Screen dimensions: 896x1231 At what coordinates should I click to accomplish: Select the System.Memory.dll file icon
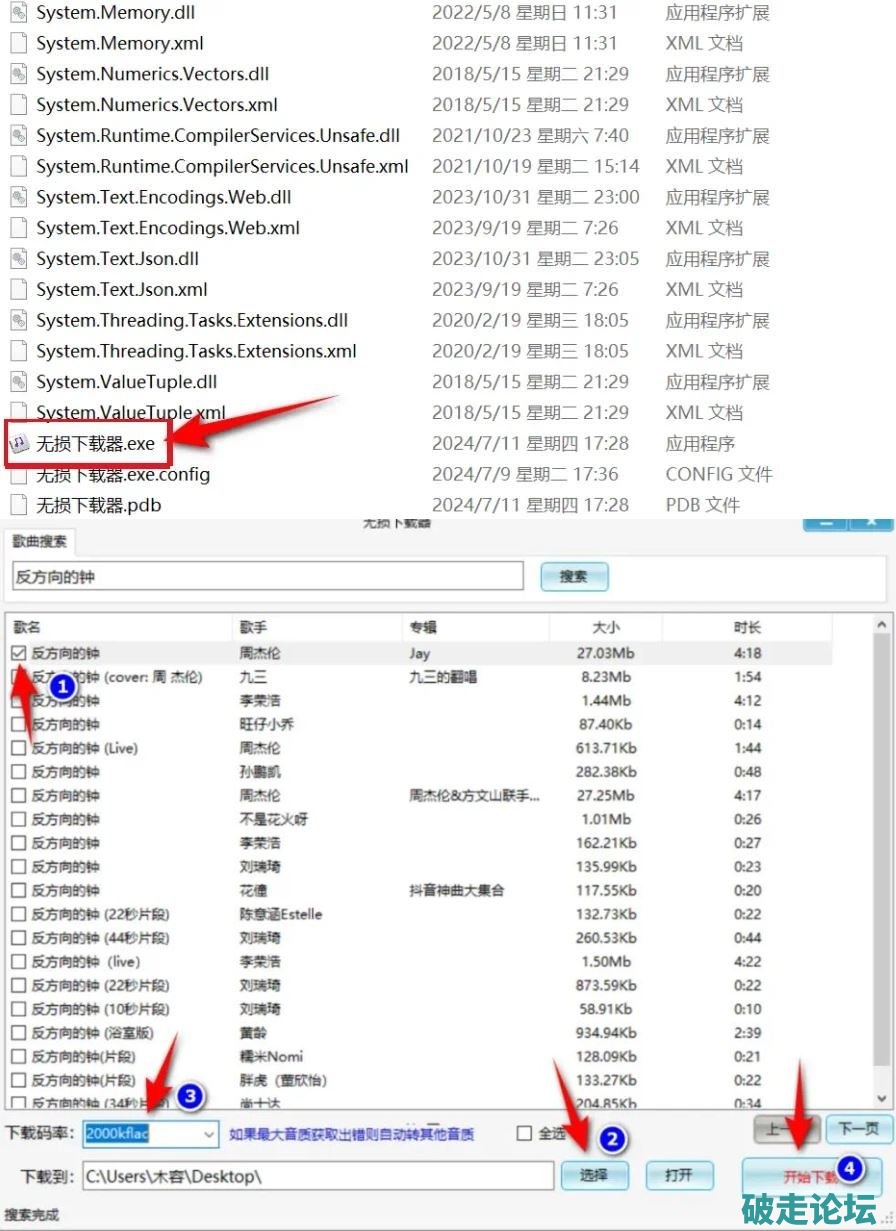18,13
